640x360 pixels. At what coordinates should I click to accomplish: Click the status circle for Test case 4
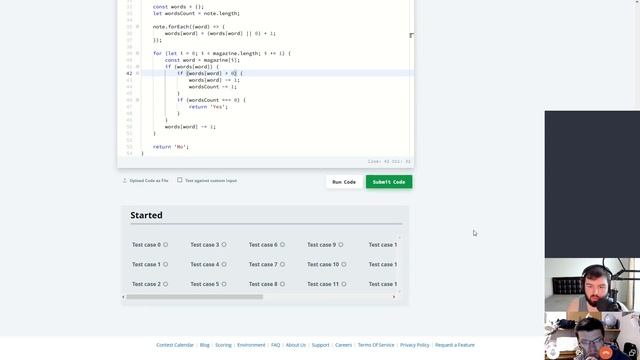pyautogui.click(x=224, y=264)
